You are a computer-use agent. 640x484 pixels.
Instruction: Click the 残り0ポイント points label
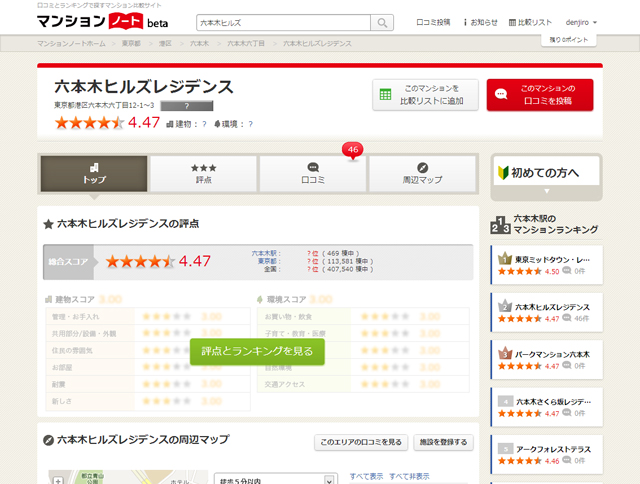click(568, 40)
